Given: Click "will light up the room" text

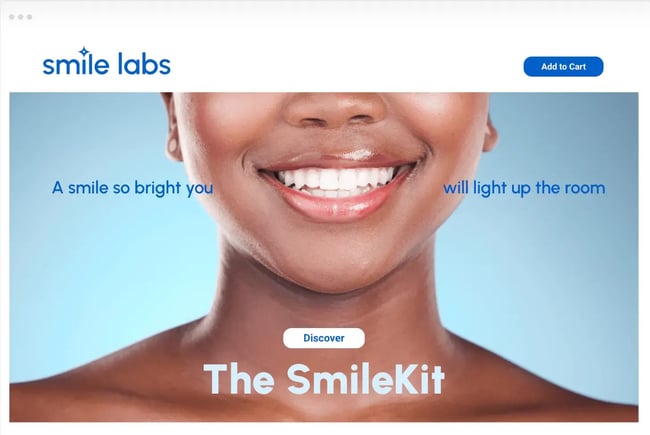Looking at the screenshot, I should [524, 188].
